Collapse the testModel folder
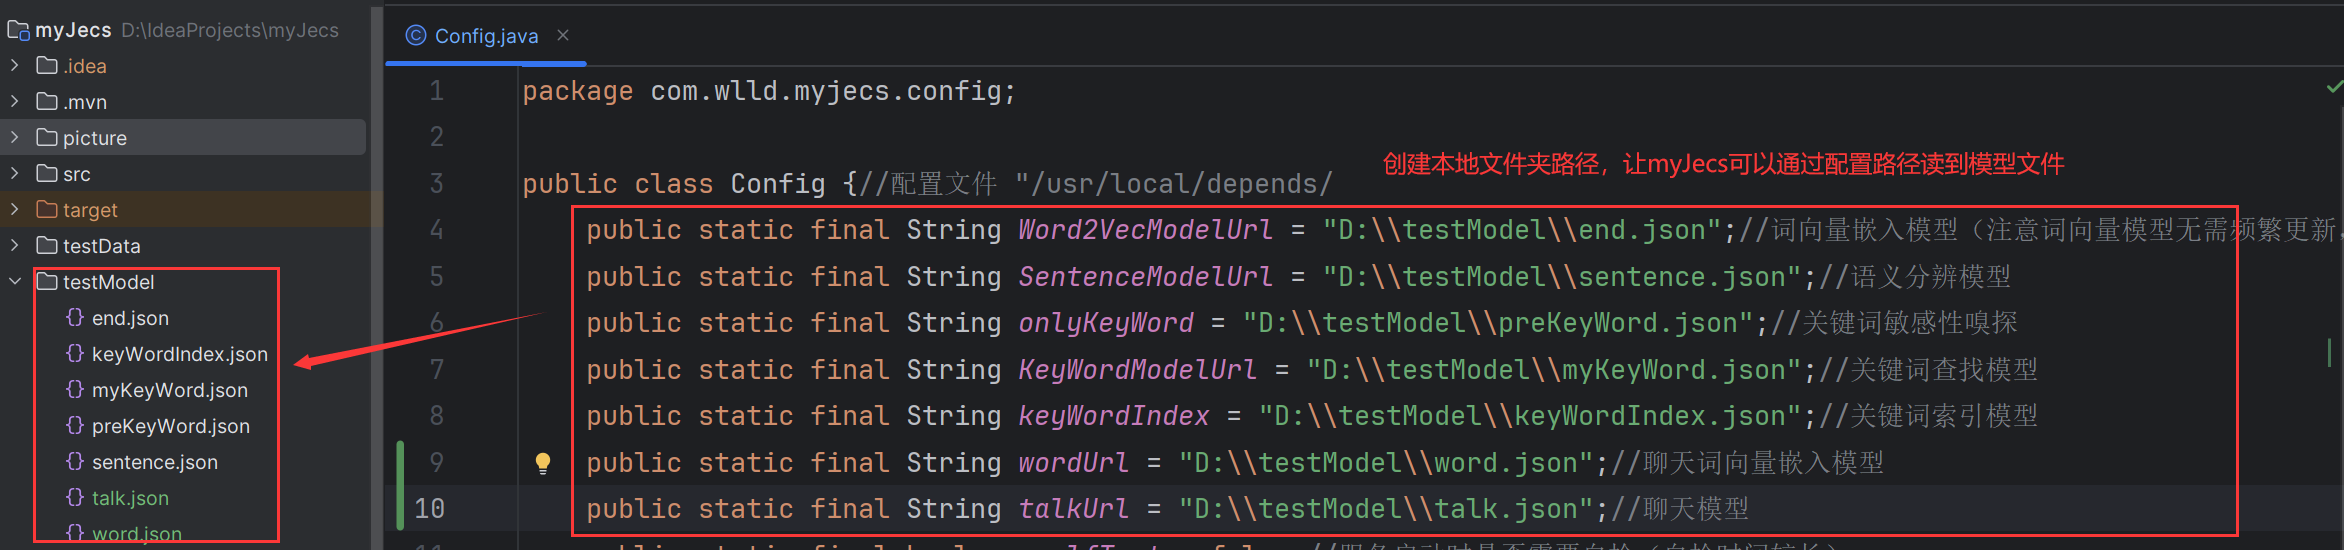 click(x=15, y=282)
